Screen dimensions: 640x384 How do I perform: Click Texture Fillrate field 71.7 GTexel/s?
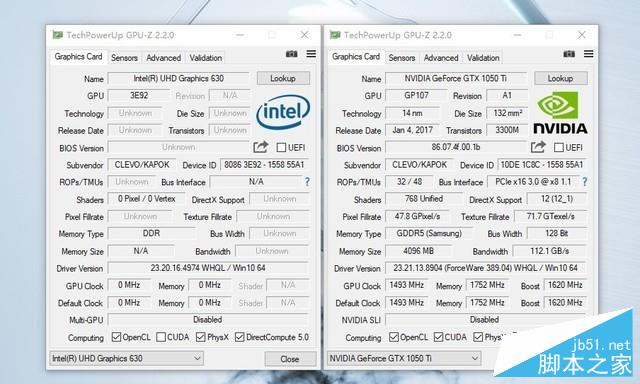point(551,216)
